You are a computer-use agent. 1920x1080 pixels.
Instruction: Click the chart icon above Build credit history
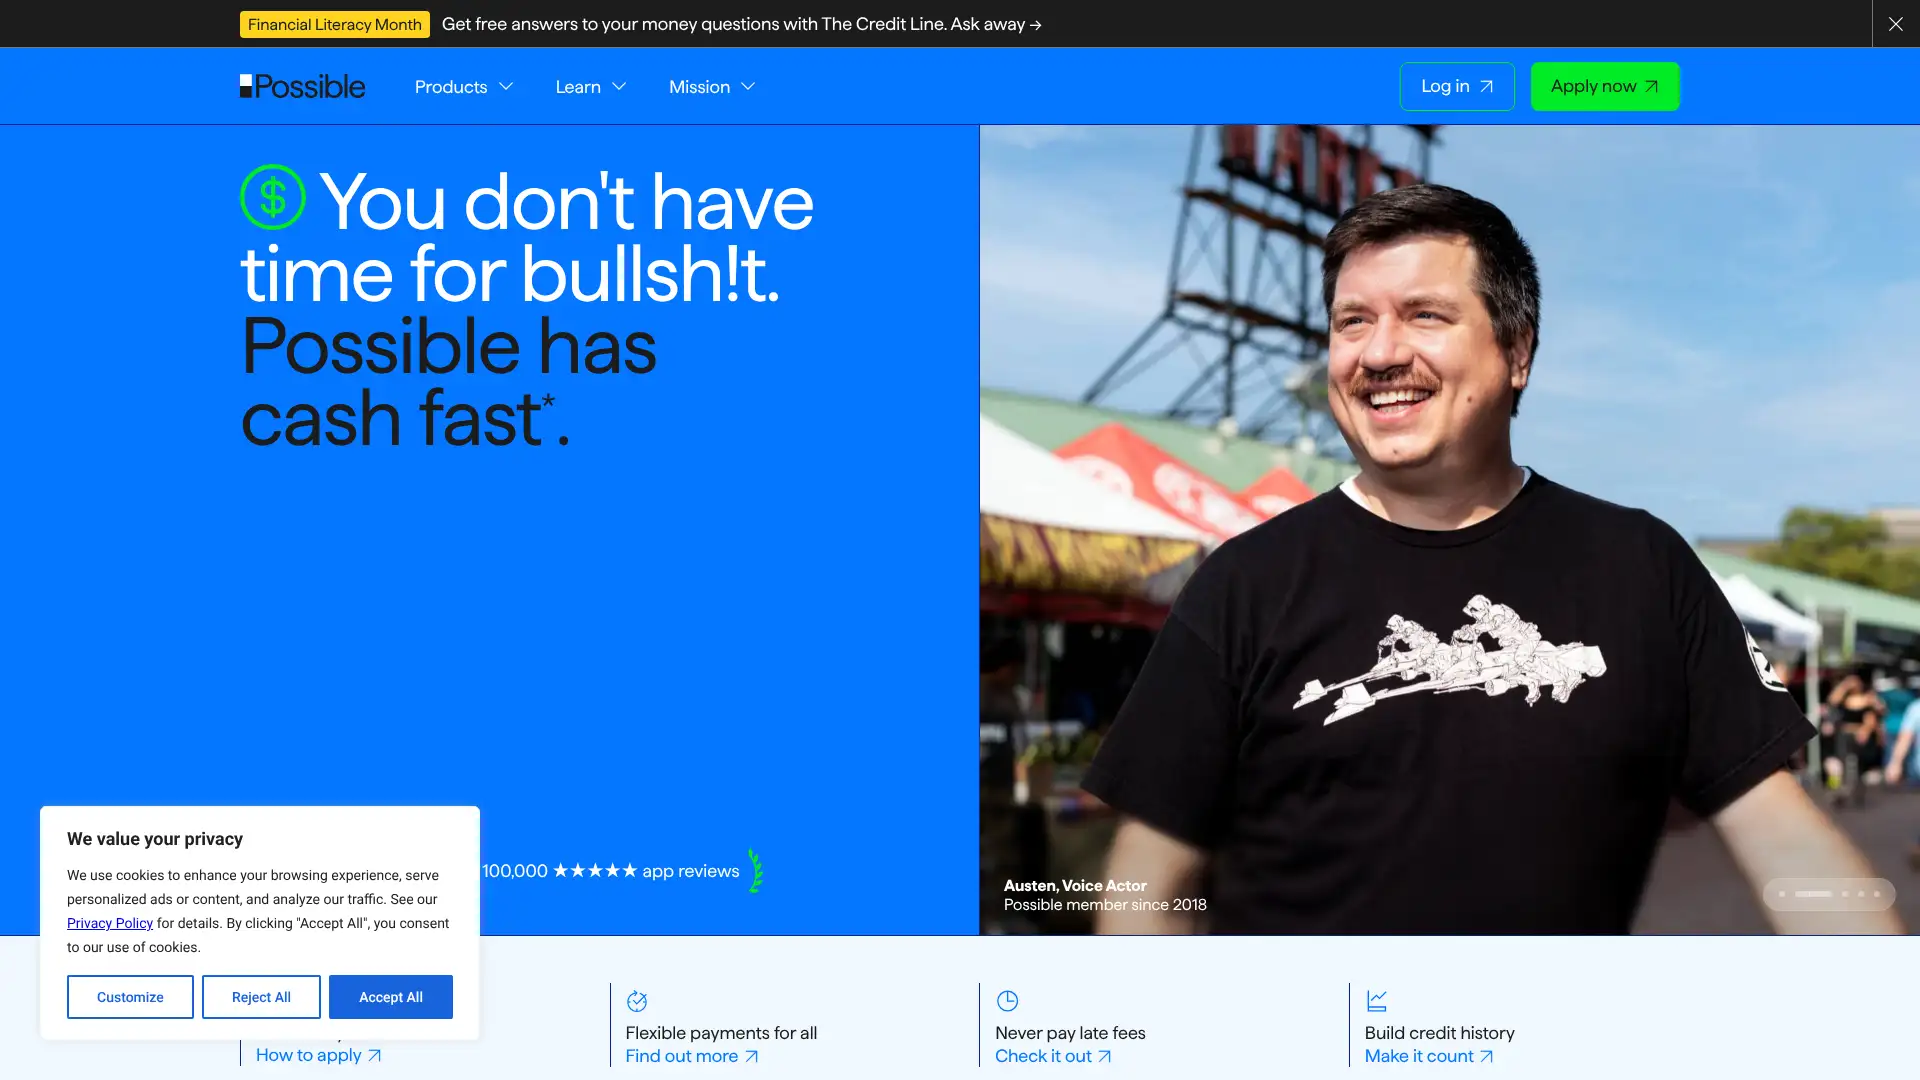[x=1377, y=1001]
